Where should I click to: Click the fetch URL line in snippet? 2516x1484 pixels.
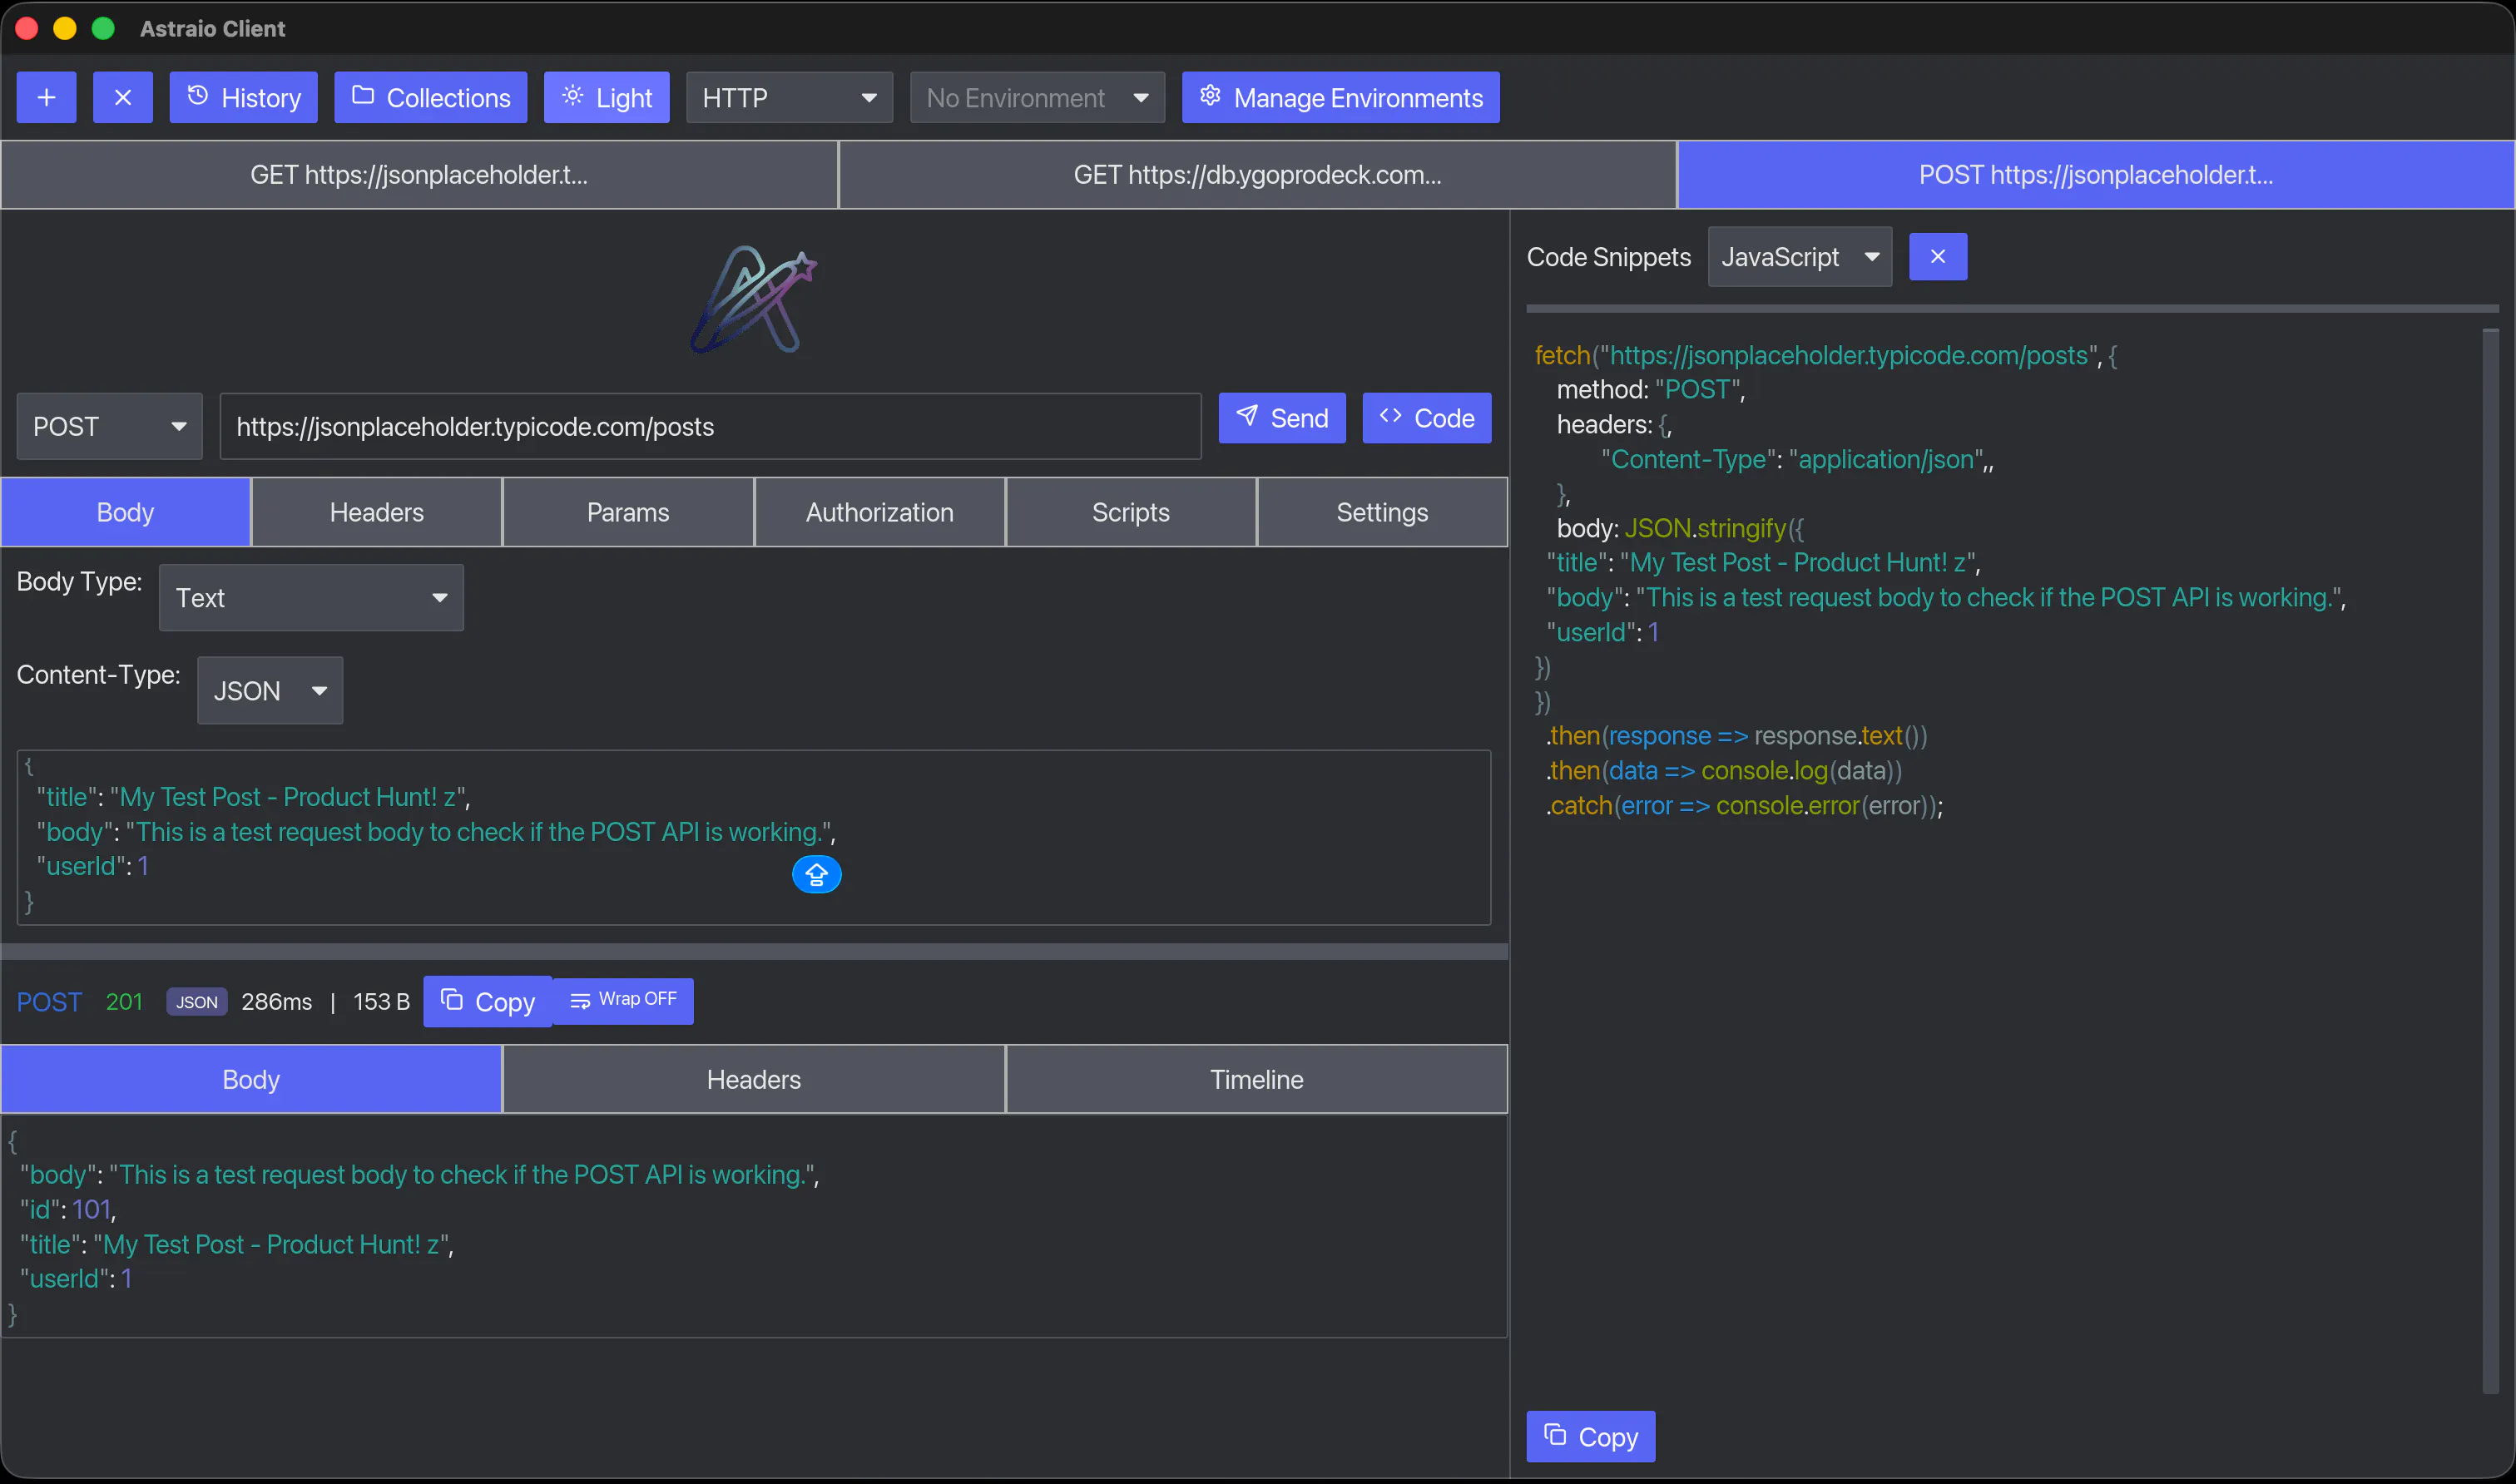pos(1825,355)
